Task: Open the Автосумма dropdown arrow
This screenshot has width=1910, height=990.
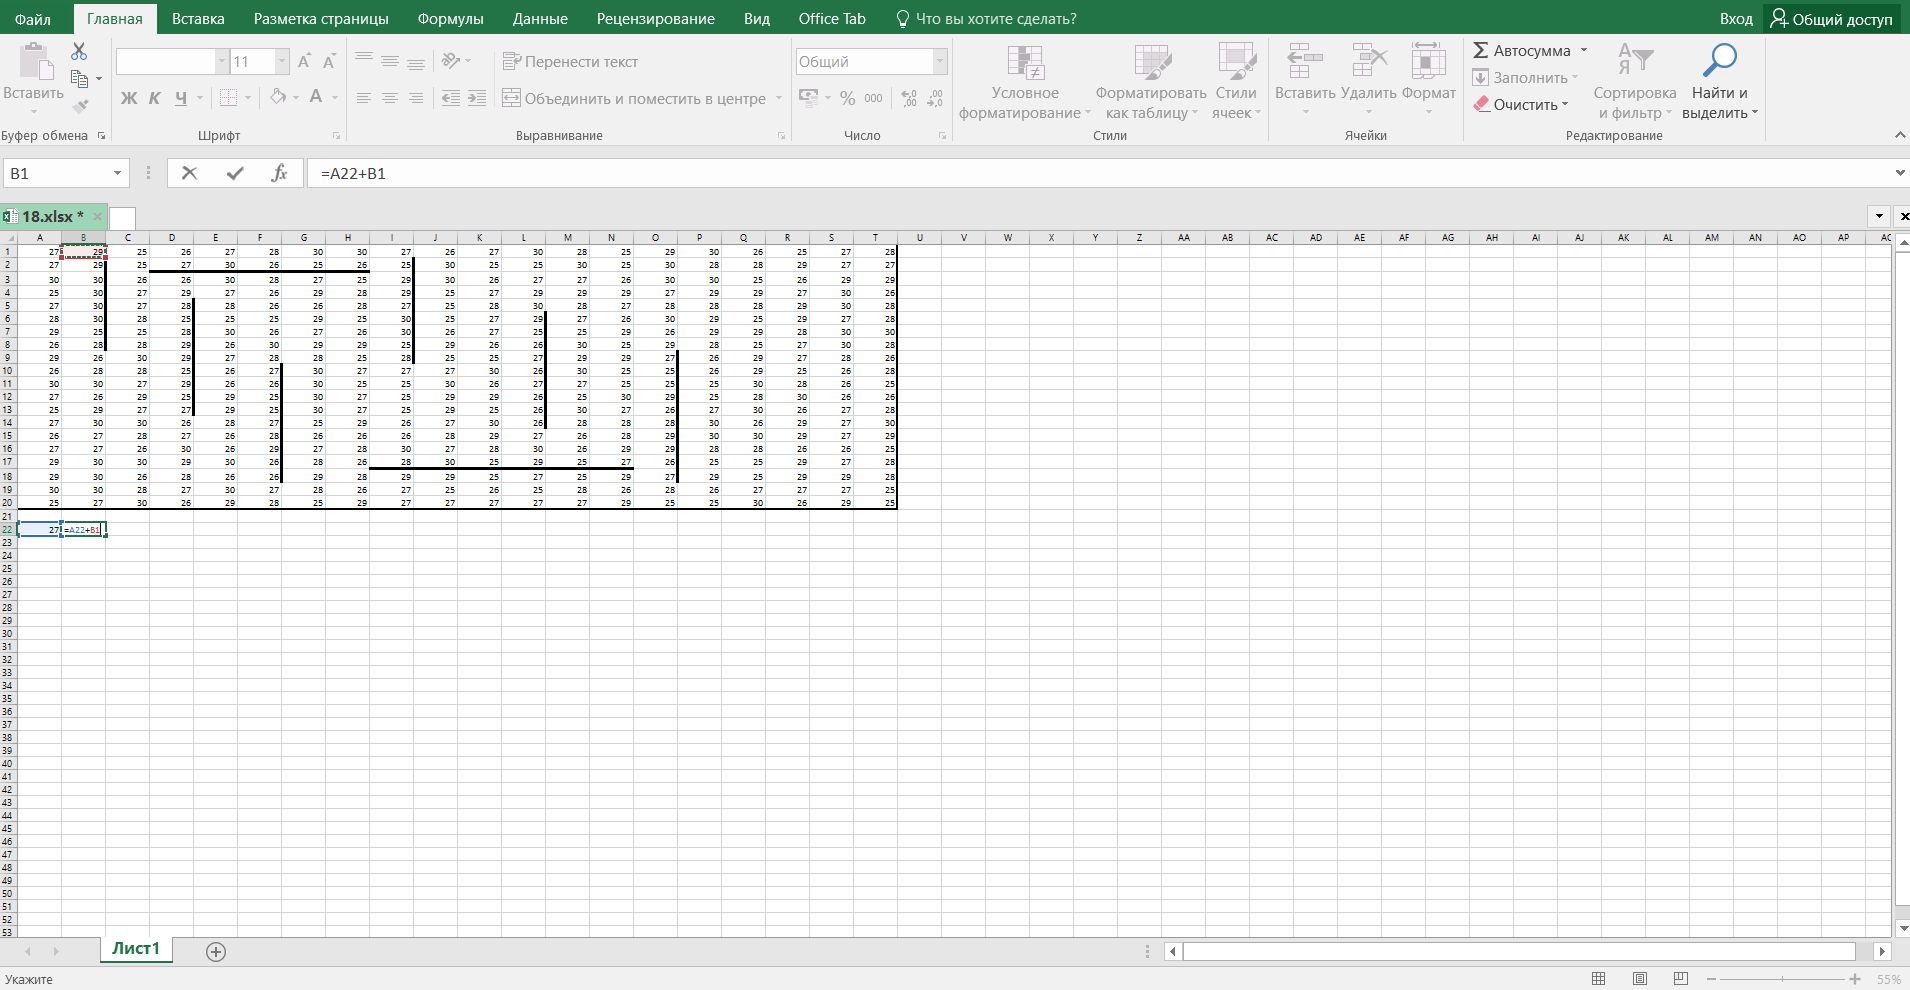Action: click(x=1584, y=50)
